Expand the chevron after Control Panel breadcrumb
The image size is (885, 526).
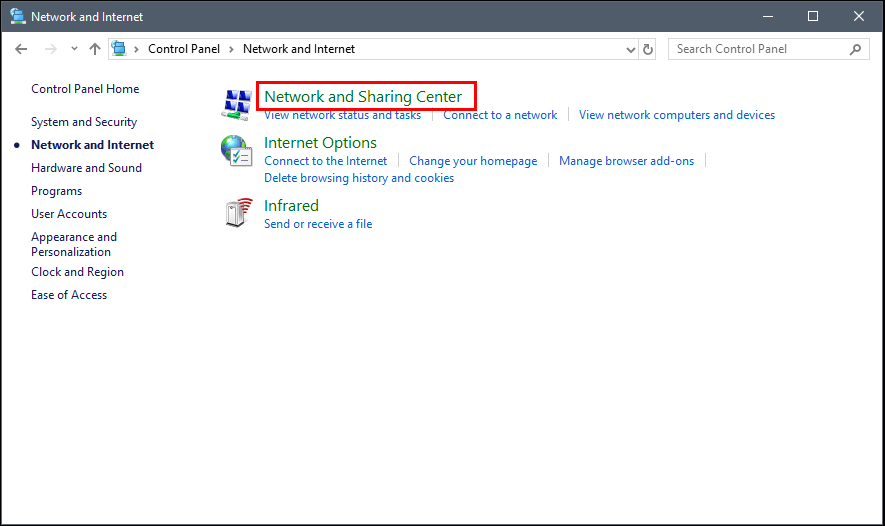pos(231,50)
